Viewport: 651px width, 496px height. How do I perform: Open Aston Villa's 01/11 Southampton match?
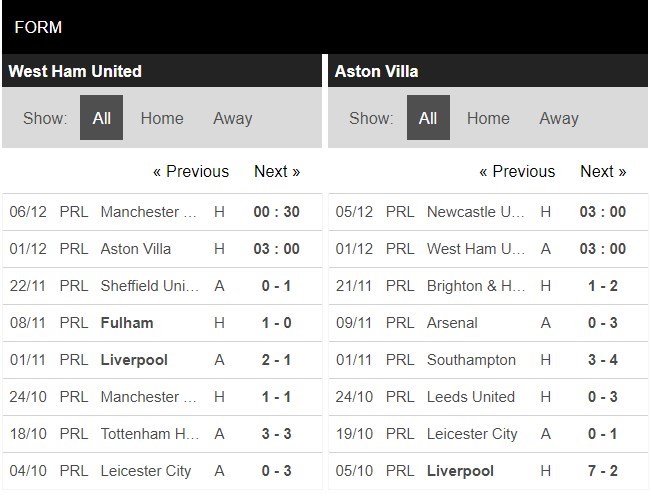471,360
